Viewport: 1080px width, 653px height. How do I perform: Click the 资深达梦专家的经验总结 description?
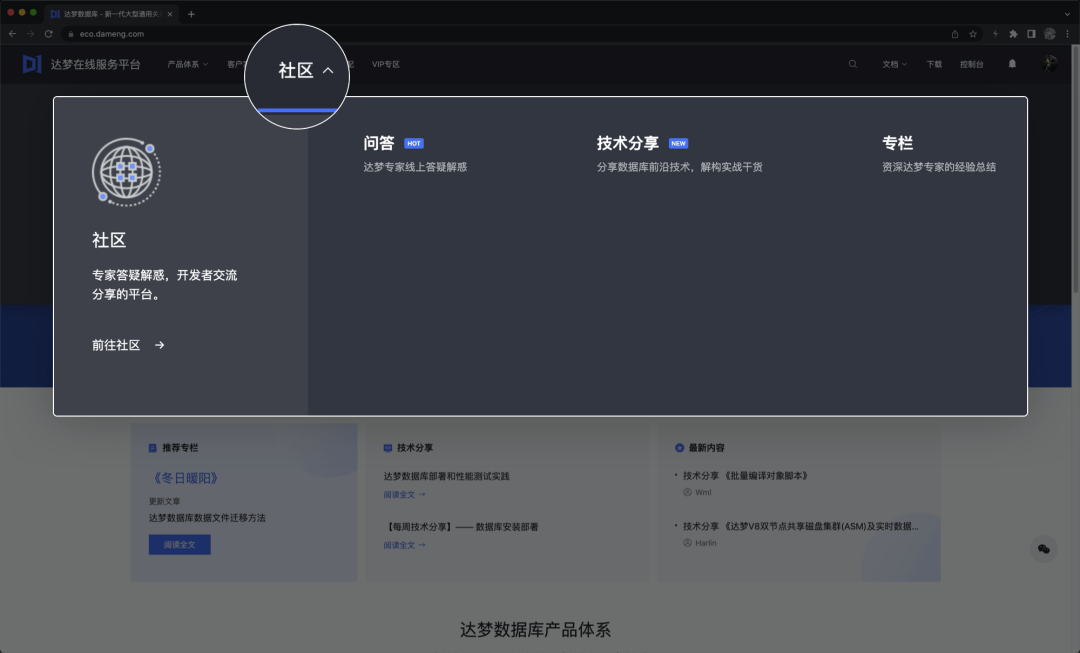pyautogui.click(x=939, y=167)
